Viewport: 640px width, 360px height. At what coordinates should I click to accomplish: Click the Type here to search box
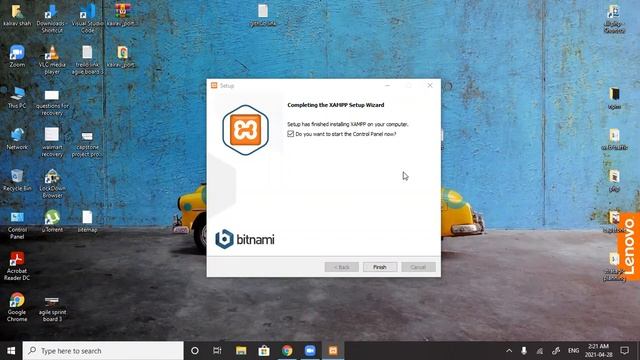(103, 351)
